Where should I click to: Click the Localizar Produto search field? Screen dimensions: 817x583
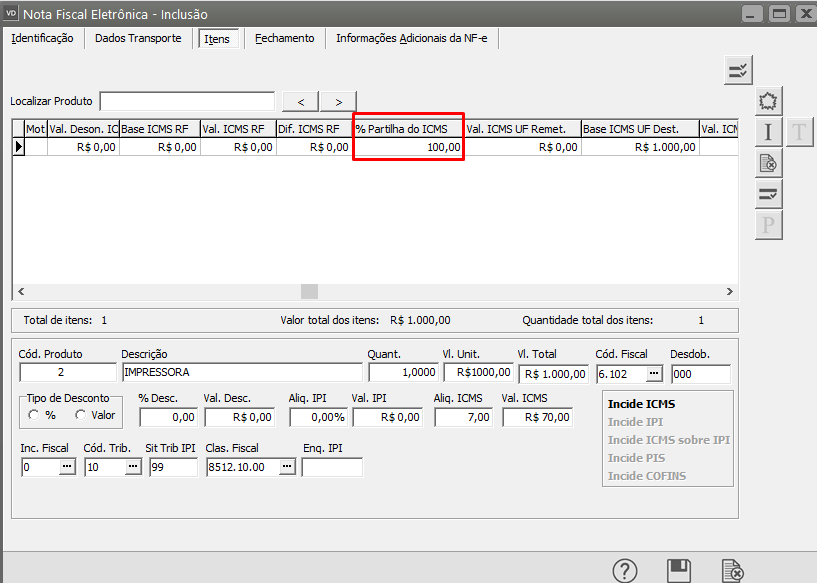(x=187, y=101)
